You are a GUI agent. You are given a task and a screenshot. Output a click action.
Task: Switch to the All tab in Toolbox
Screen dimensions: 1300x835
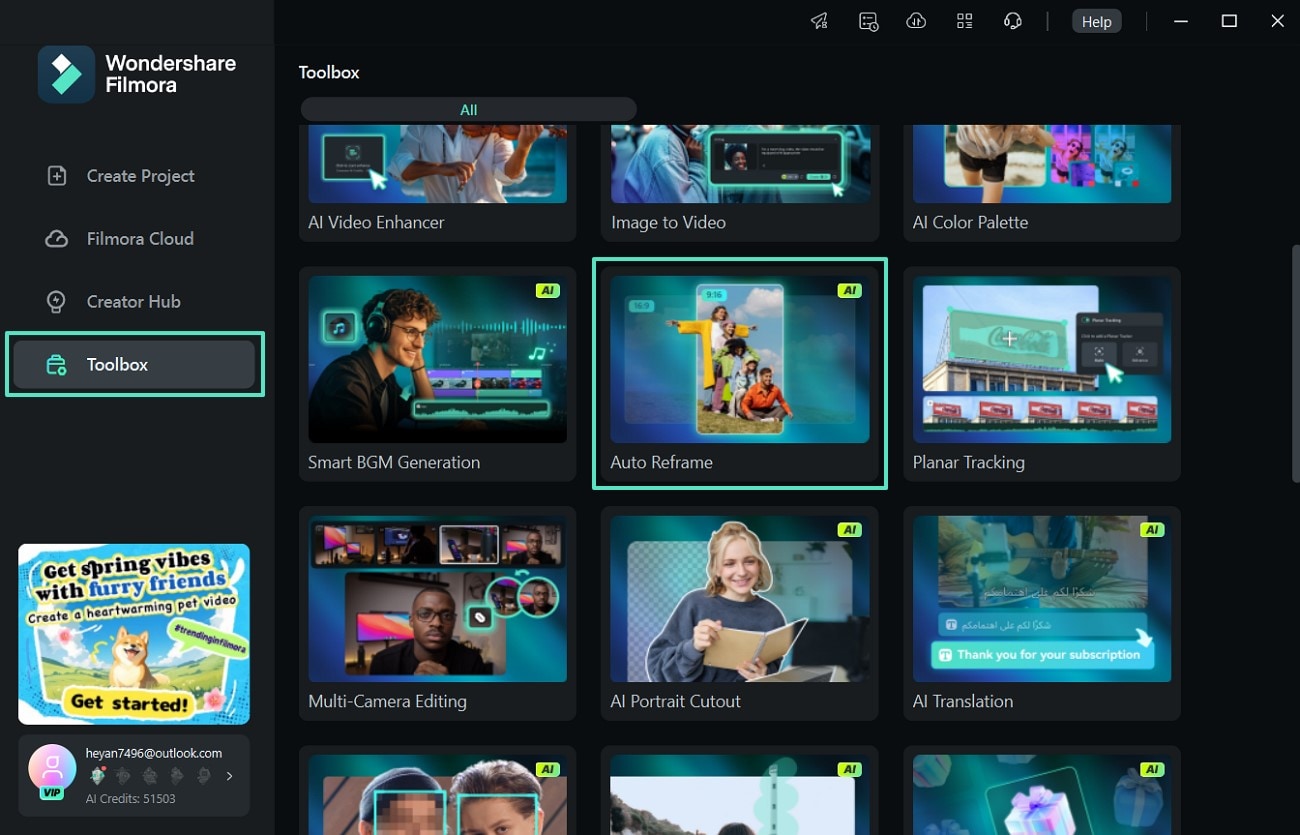point(469,110)
